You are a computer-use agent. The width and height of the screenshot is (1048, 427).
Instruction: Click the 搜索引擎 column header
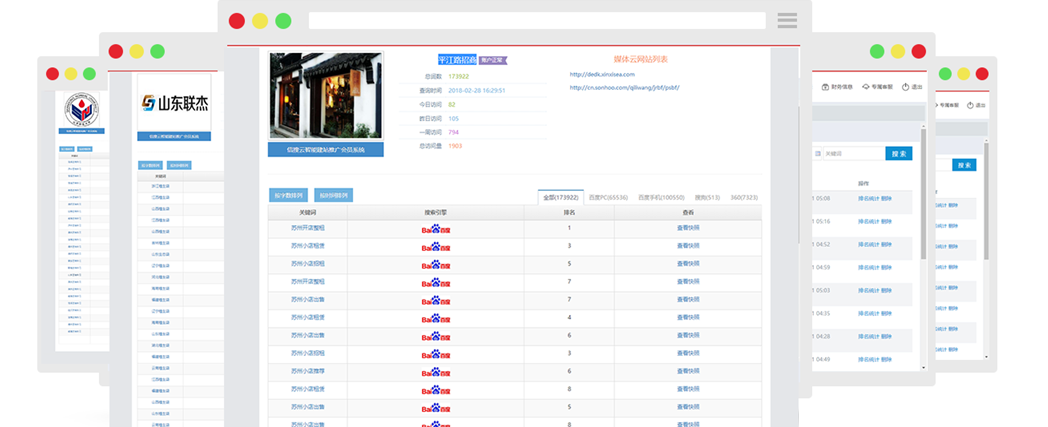pyautogui.click(x=435, y=212)
